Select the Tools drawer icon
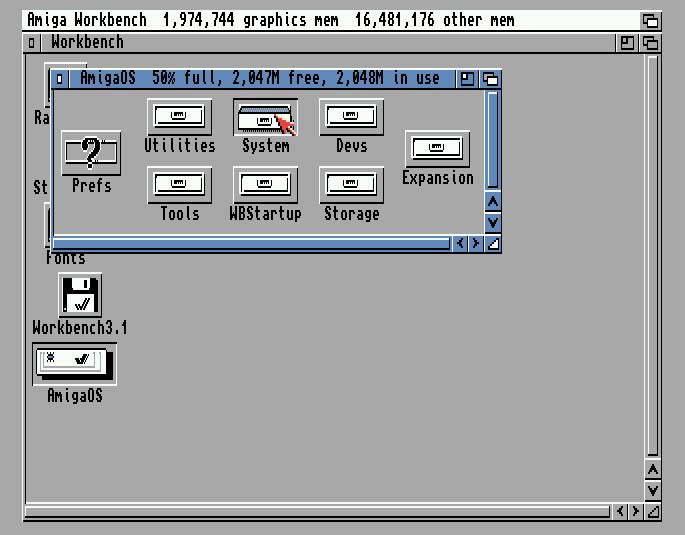 click(179, 185)
